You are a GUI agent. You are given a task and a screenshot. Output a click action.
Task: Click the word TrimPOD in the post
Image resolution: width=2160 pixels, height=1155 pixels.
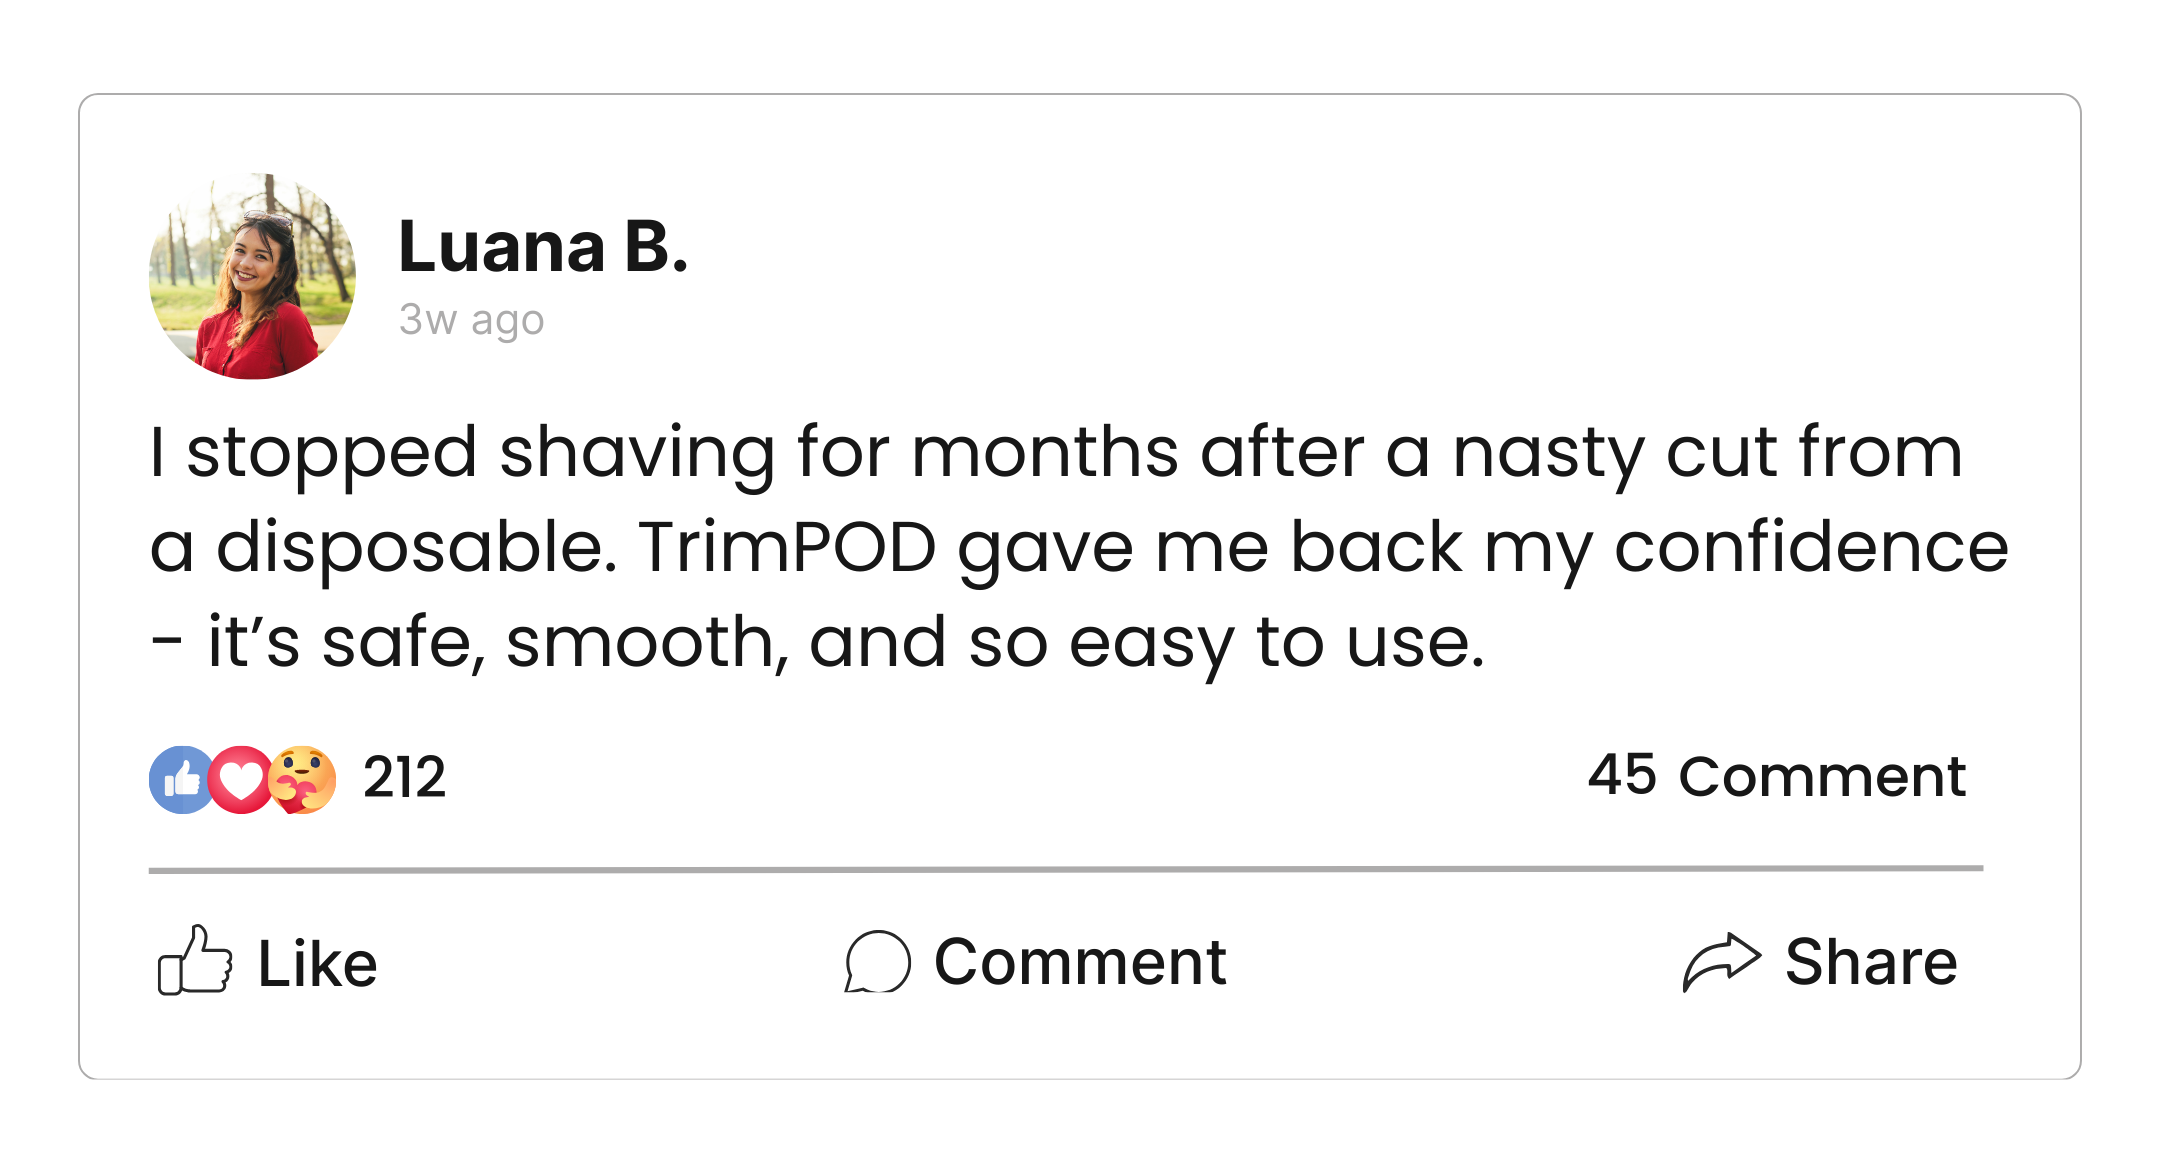(787, 548)
